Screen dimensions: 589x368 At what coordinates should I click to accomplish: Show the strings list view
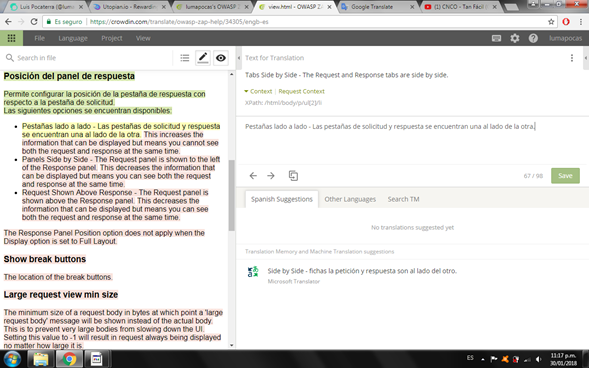pyautogui.click(x=184, y=58)
